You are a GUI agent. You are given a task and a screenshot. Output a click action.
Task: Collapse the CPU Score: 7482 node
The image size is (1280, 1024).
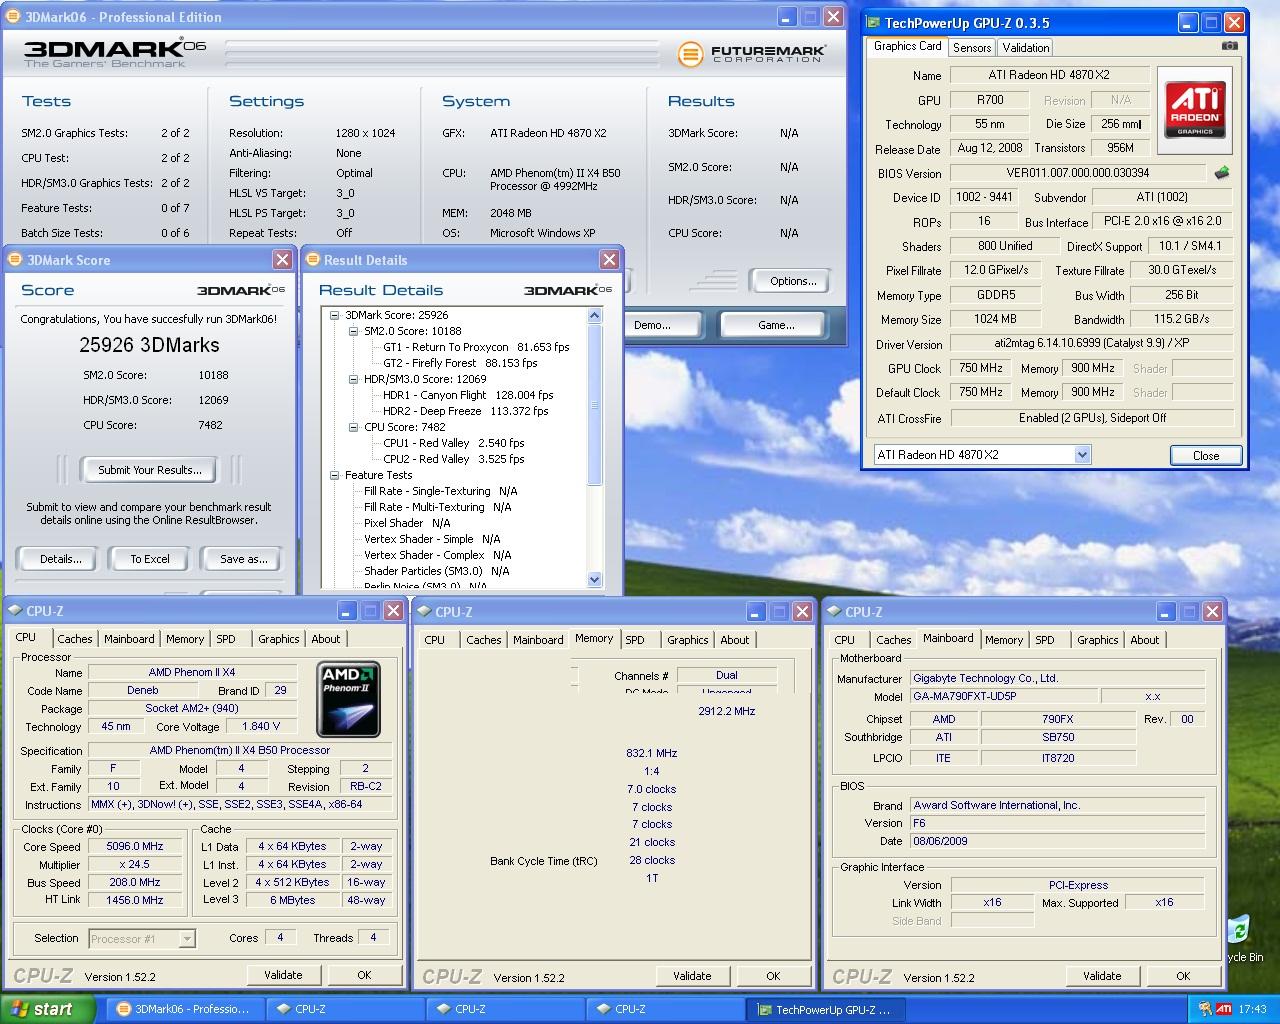(354, 427)
